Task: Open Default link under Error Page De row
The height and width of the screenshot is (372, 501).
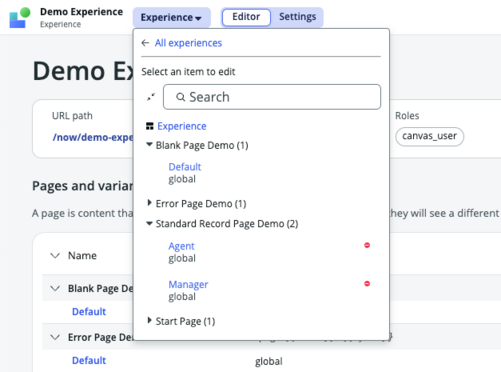Action: (89, 361)
